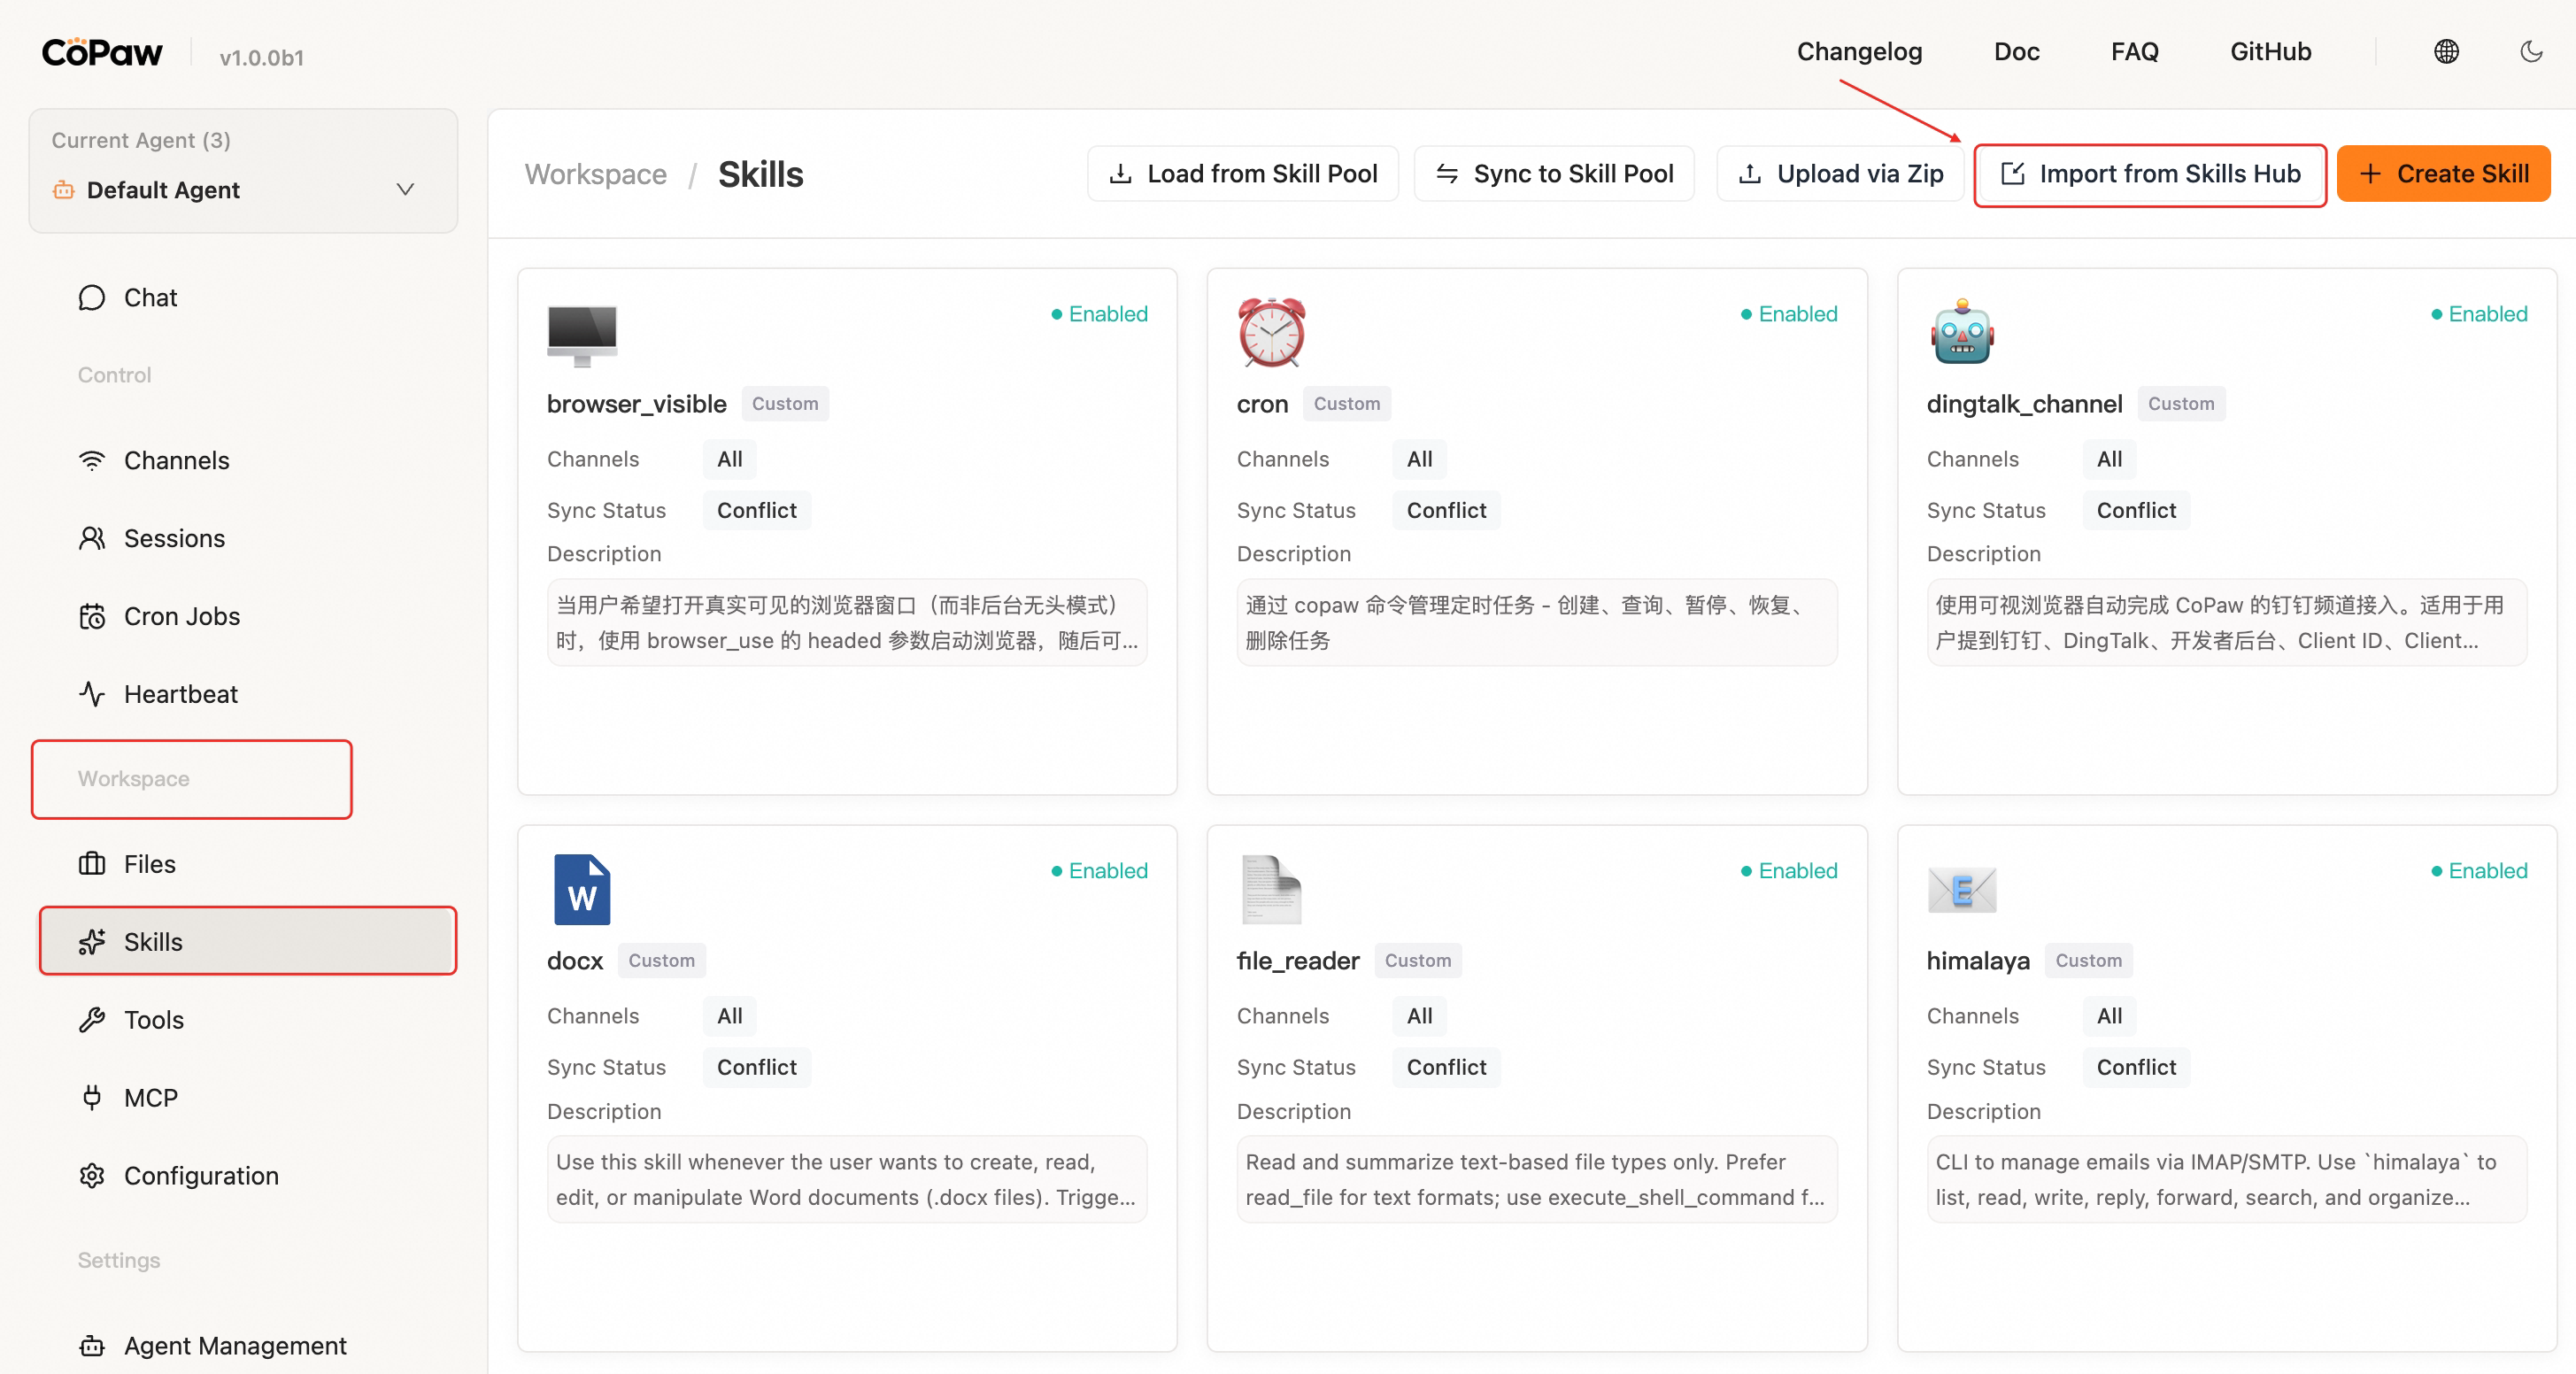The height and width of the screenshot is (1374, 2576).
Task: Open Agent Management in sidebar
Action: pos(234,1346)
